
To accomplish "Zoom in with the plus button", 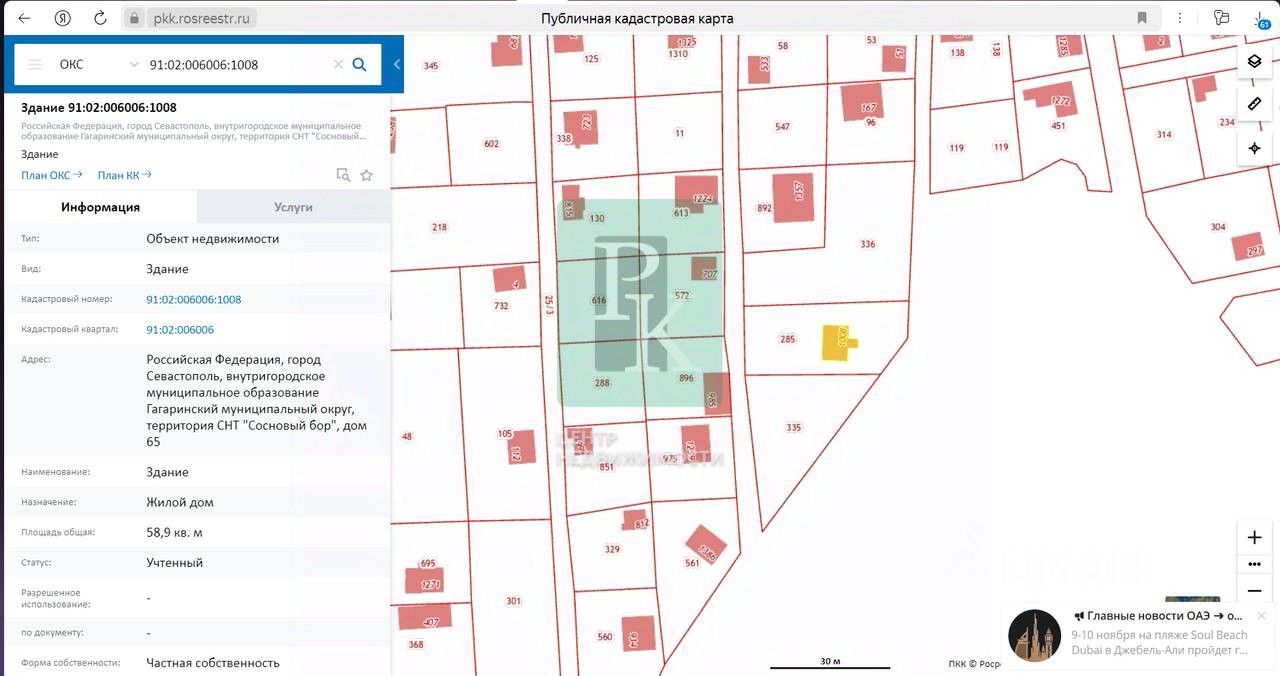I will pos(1254,537).
